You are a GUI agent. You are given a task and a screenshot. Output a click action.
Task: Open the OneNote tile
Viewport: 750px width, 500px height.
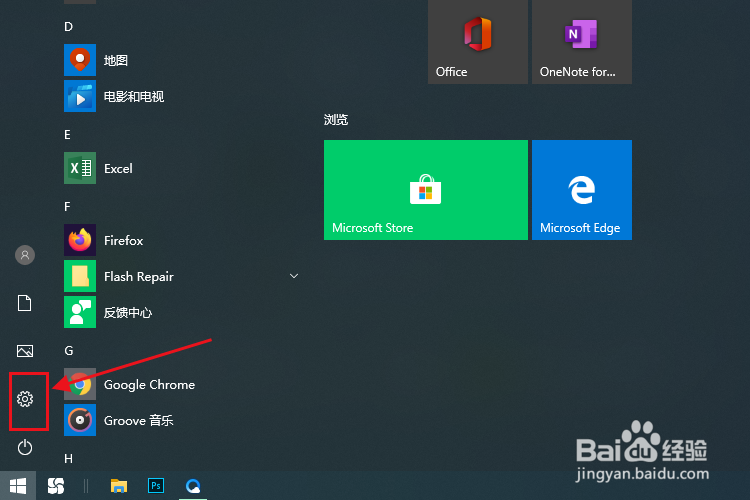582,42
